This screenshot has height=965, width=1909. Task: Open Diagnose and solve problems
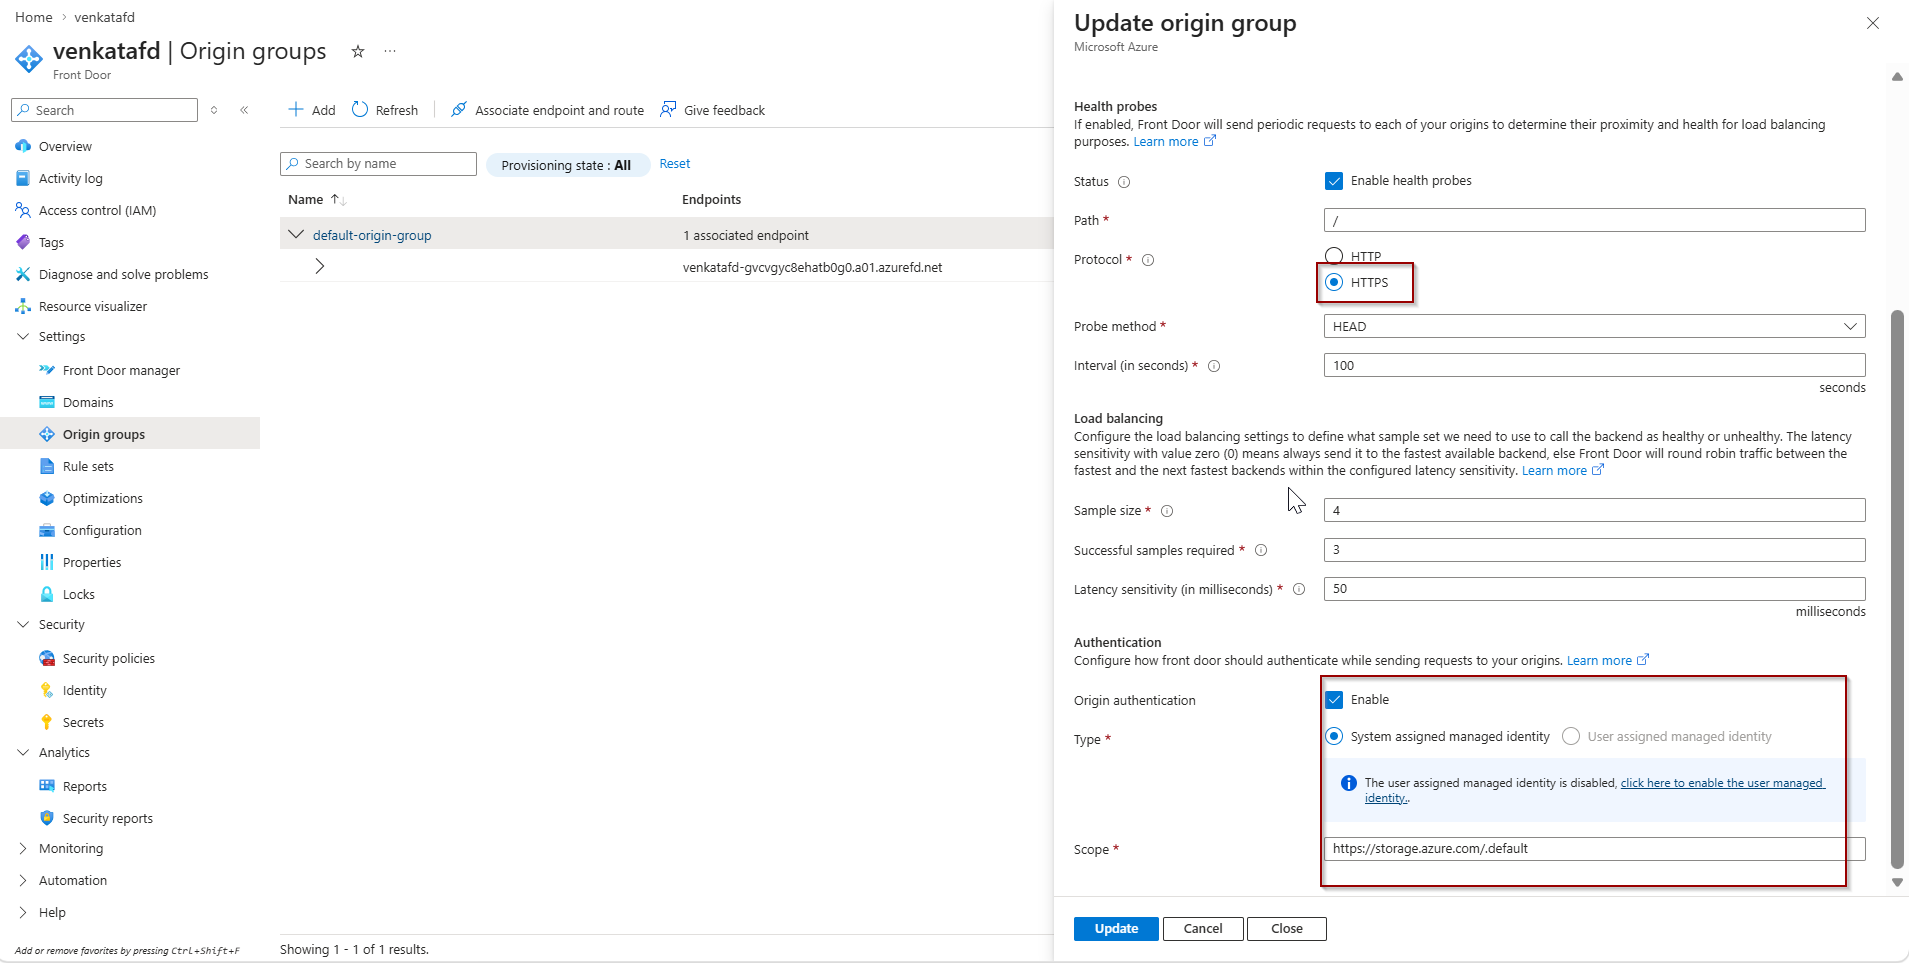point(123,274)
